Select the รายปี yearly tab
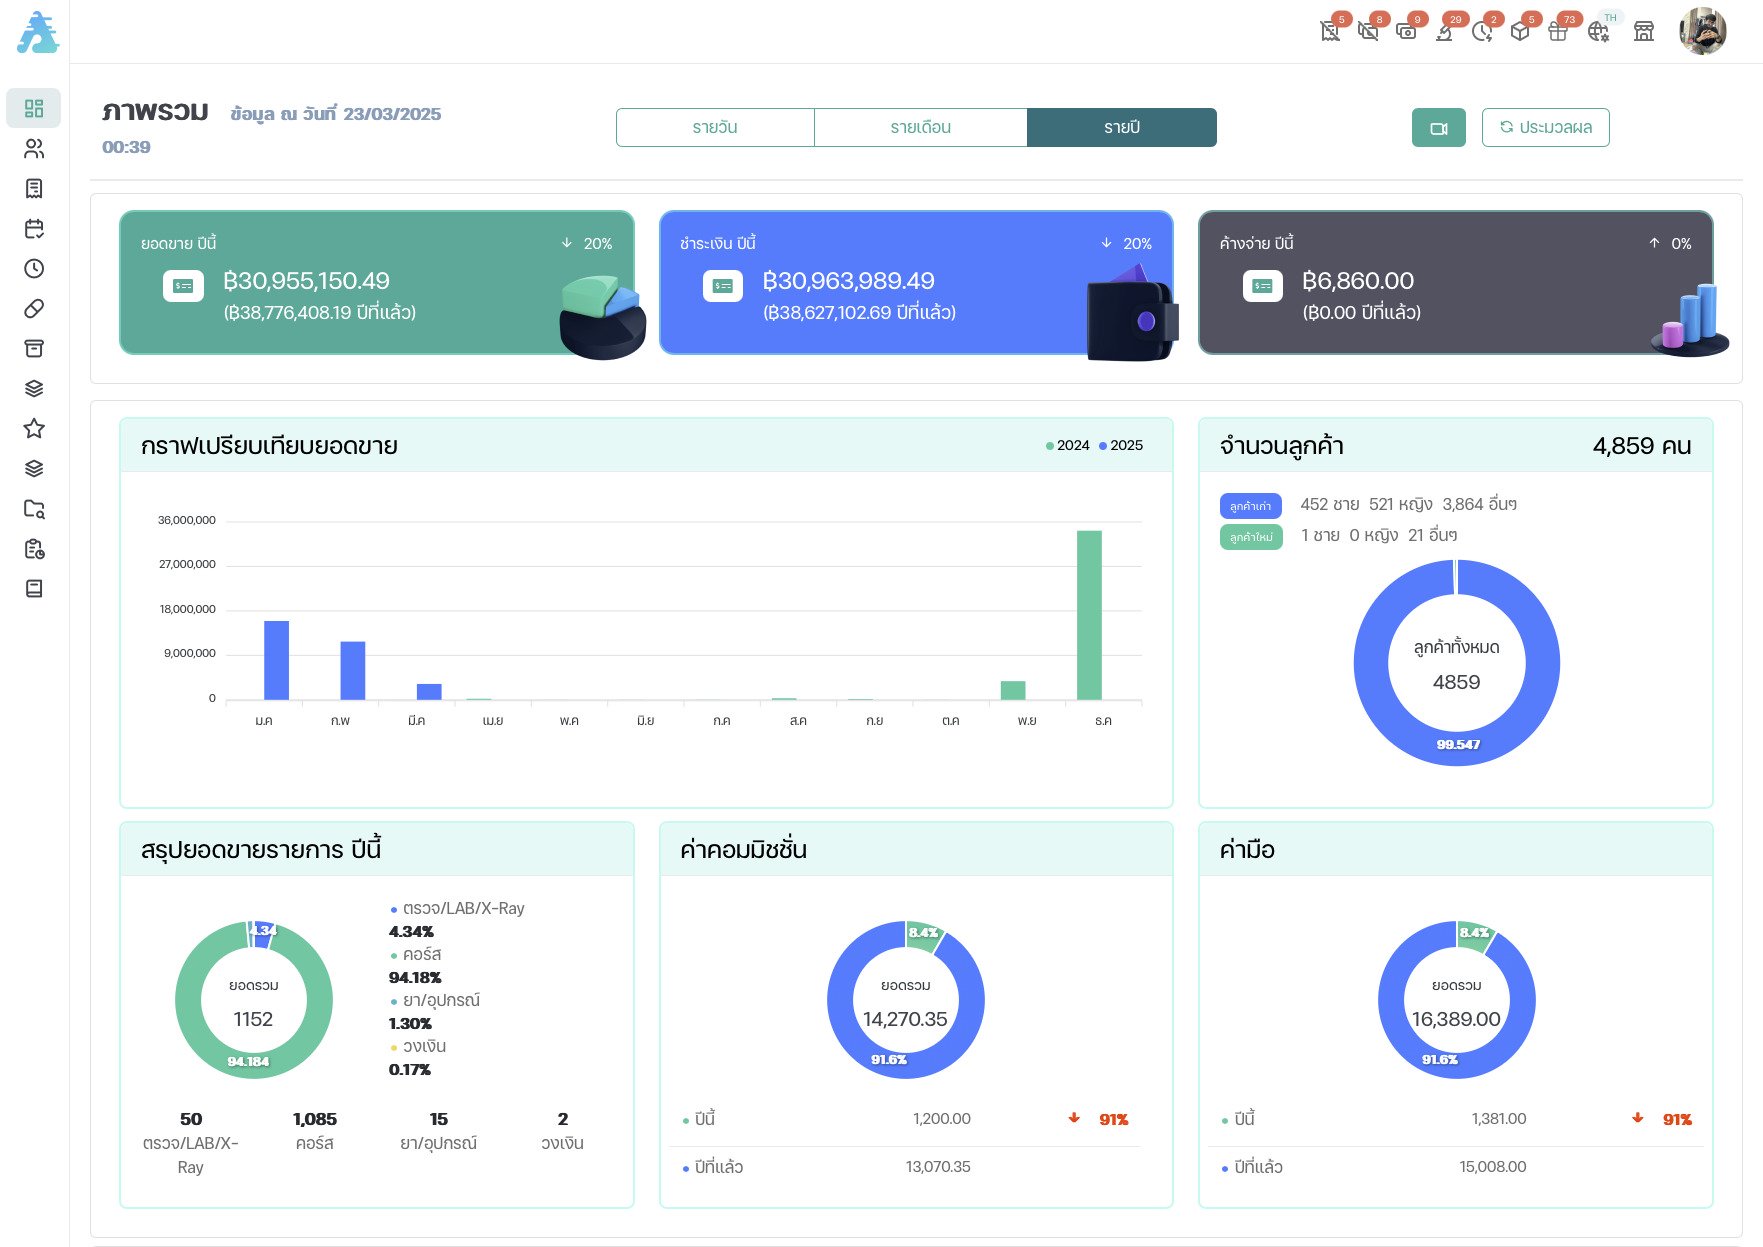This screenshot has height=1247, width=1763. tap(1121, 128)
